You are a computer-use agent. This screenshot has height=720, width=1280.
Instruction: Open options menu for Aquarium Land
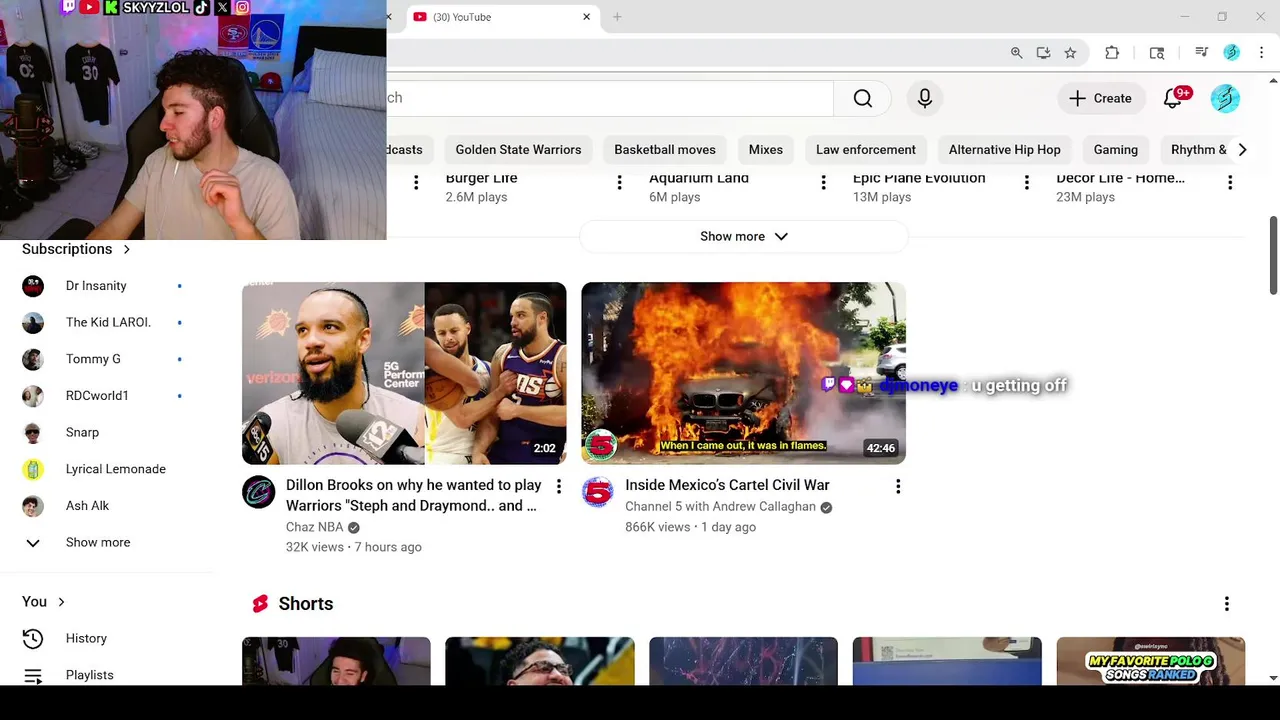[823, 182]
